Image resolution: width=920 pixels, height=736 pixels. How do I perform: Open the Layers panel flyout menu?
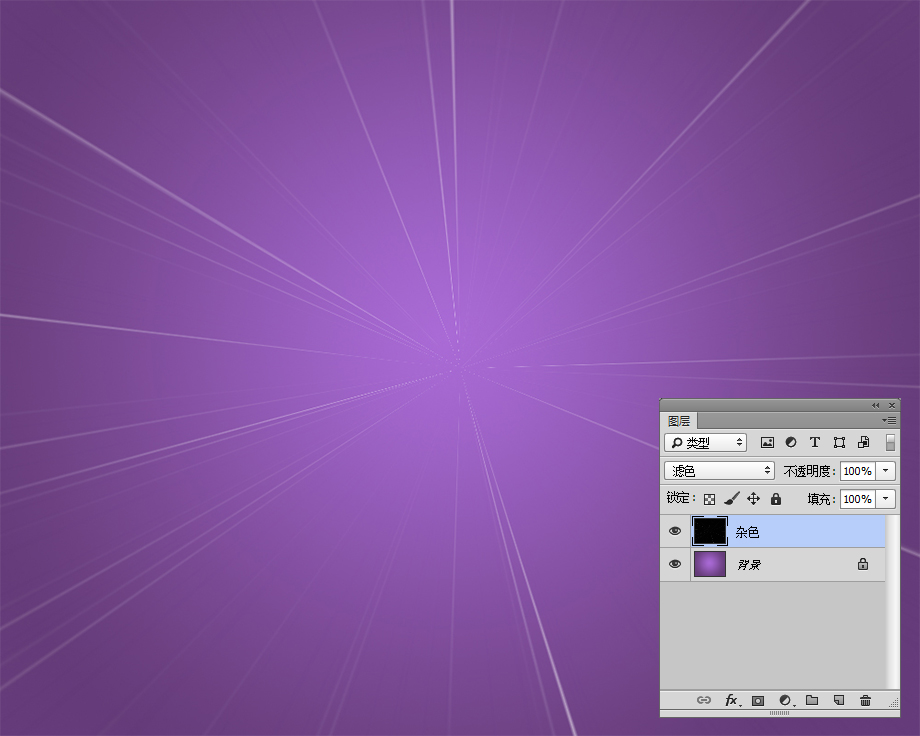889,420
